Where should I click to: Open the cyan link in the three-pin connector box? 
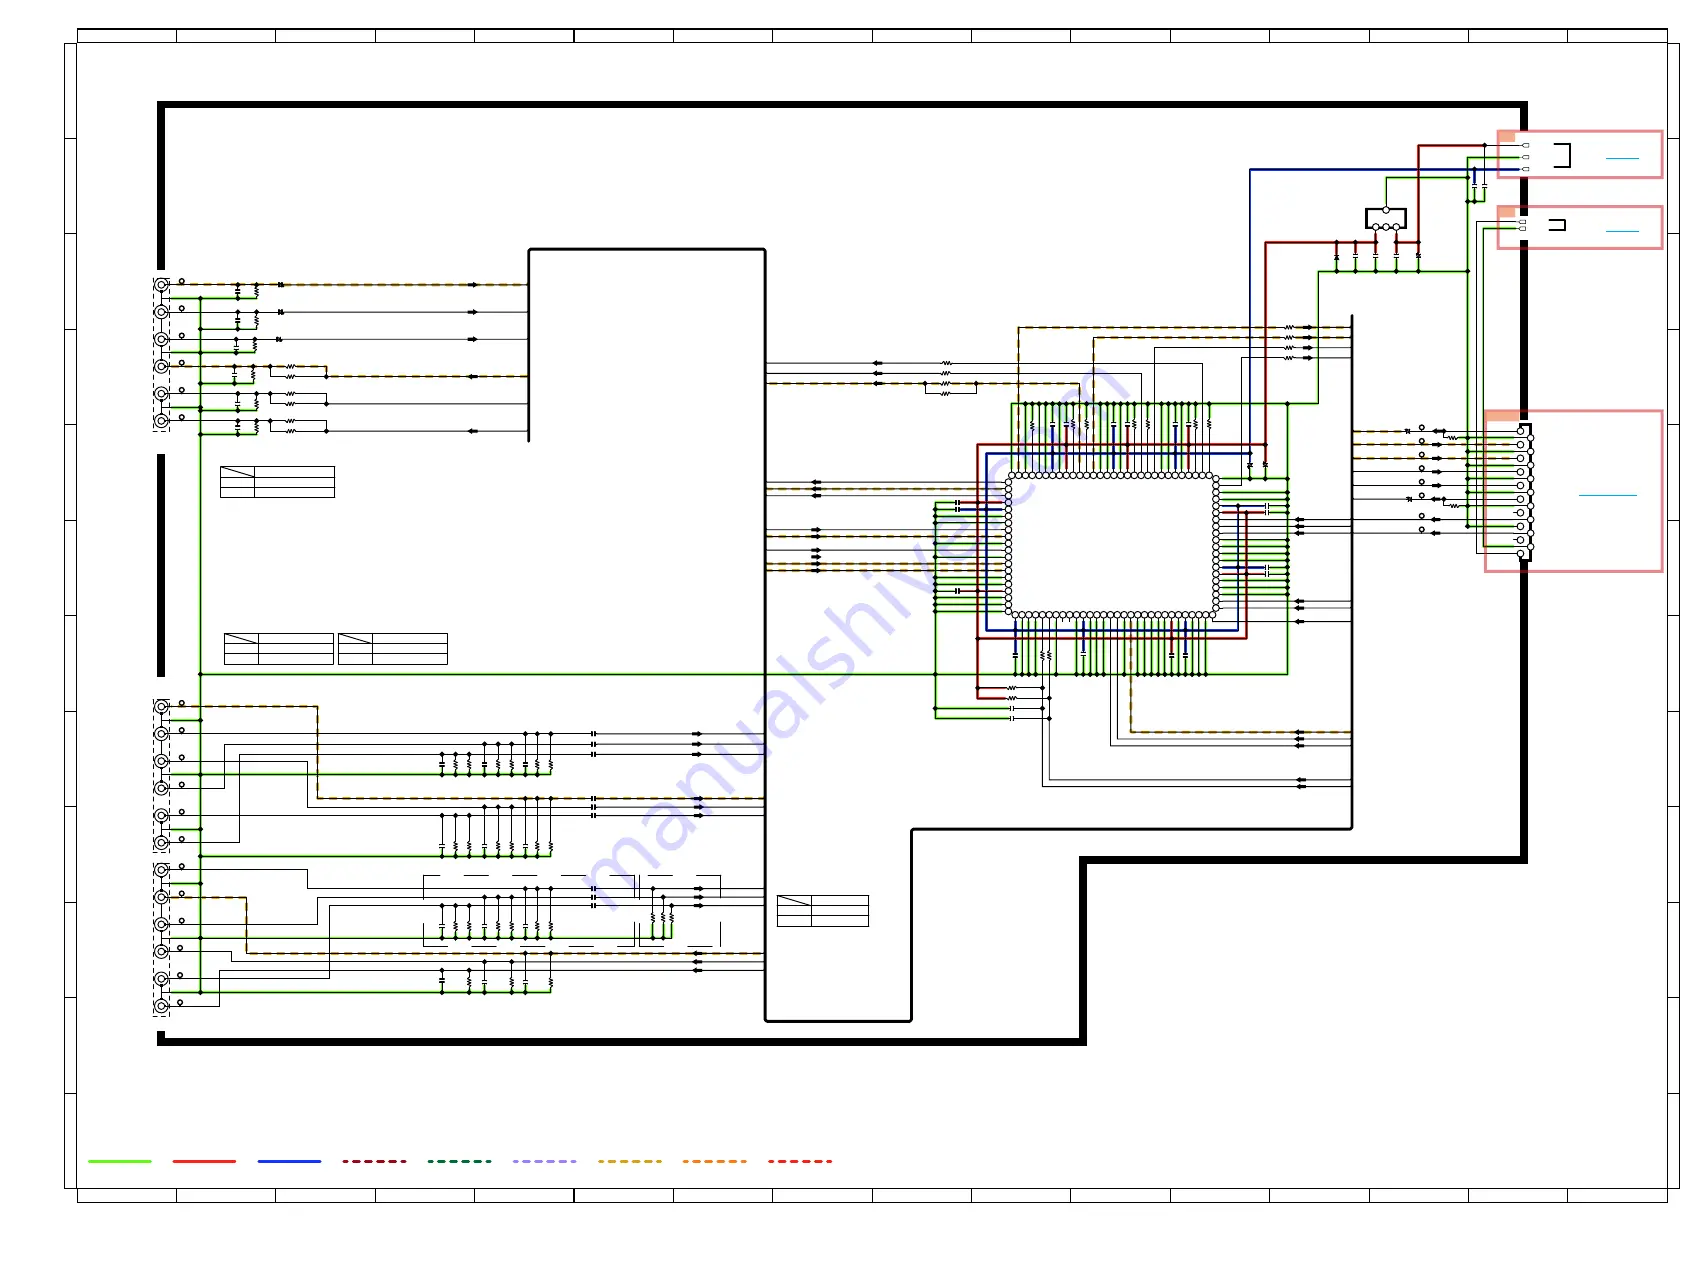1622,158
